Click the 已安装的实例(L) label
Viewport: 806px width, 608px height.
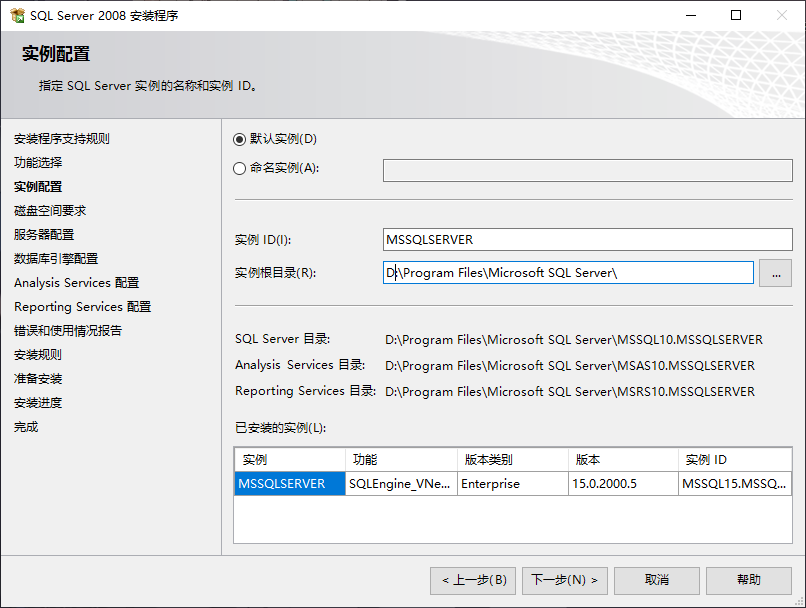click(x=281, y=428)
